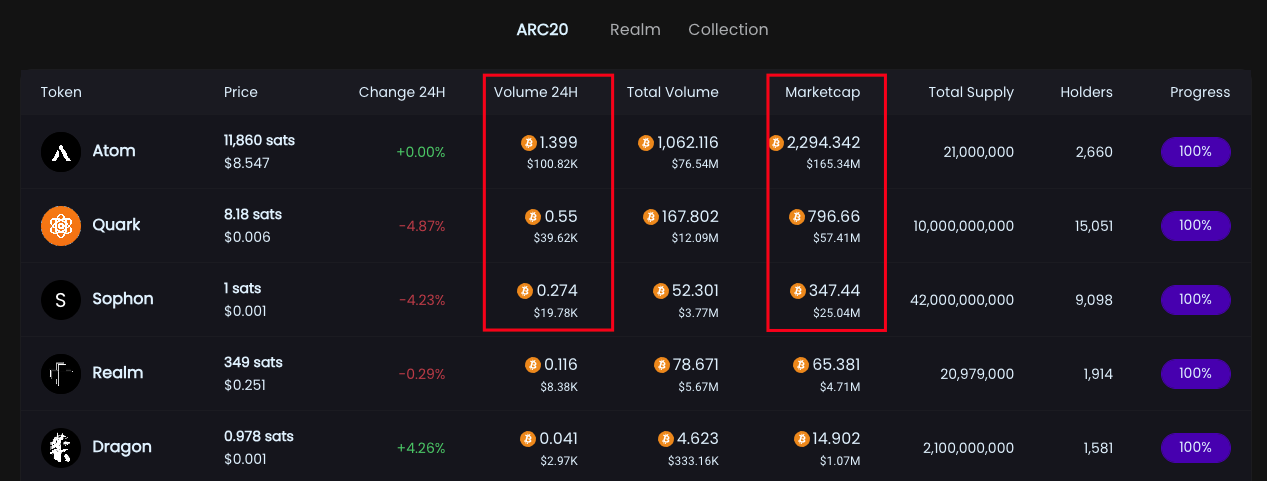Click the Sophon token logo icon

pos(61,300)
